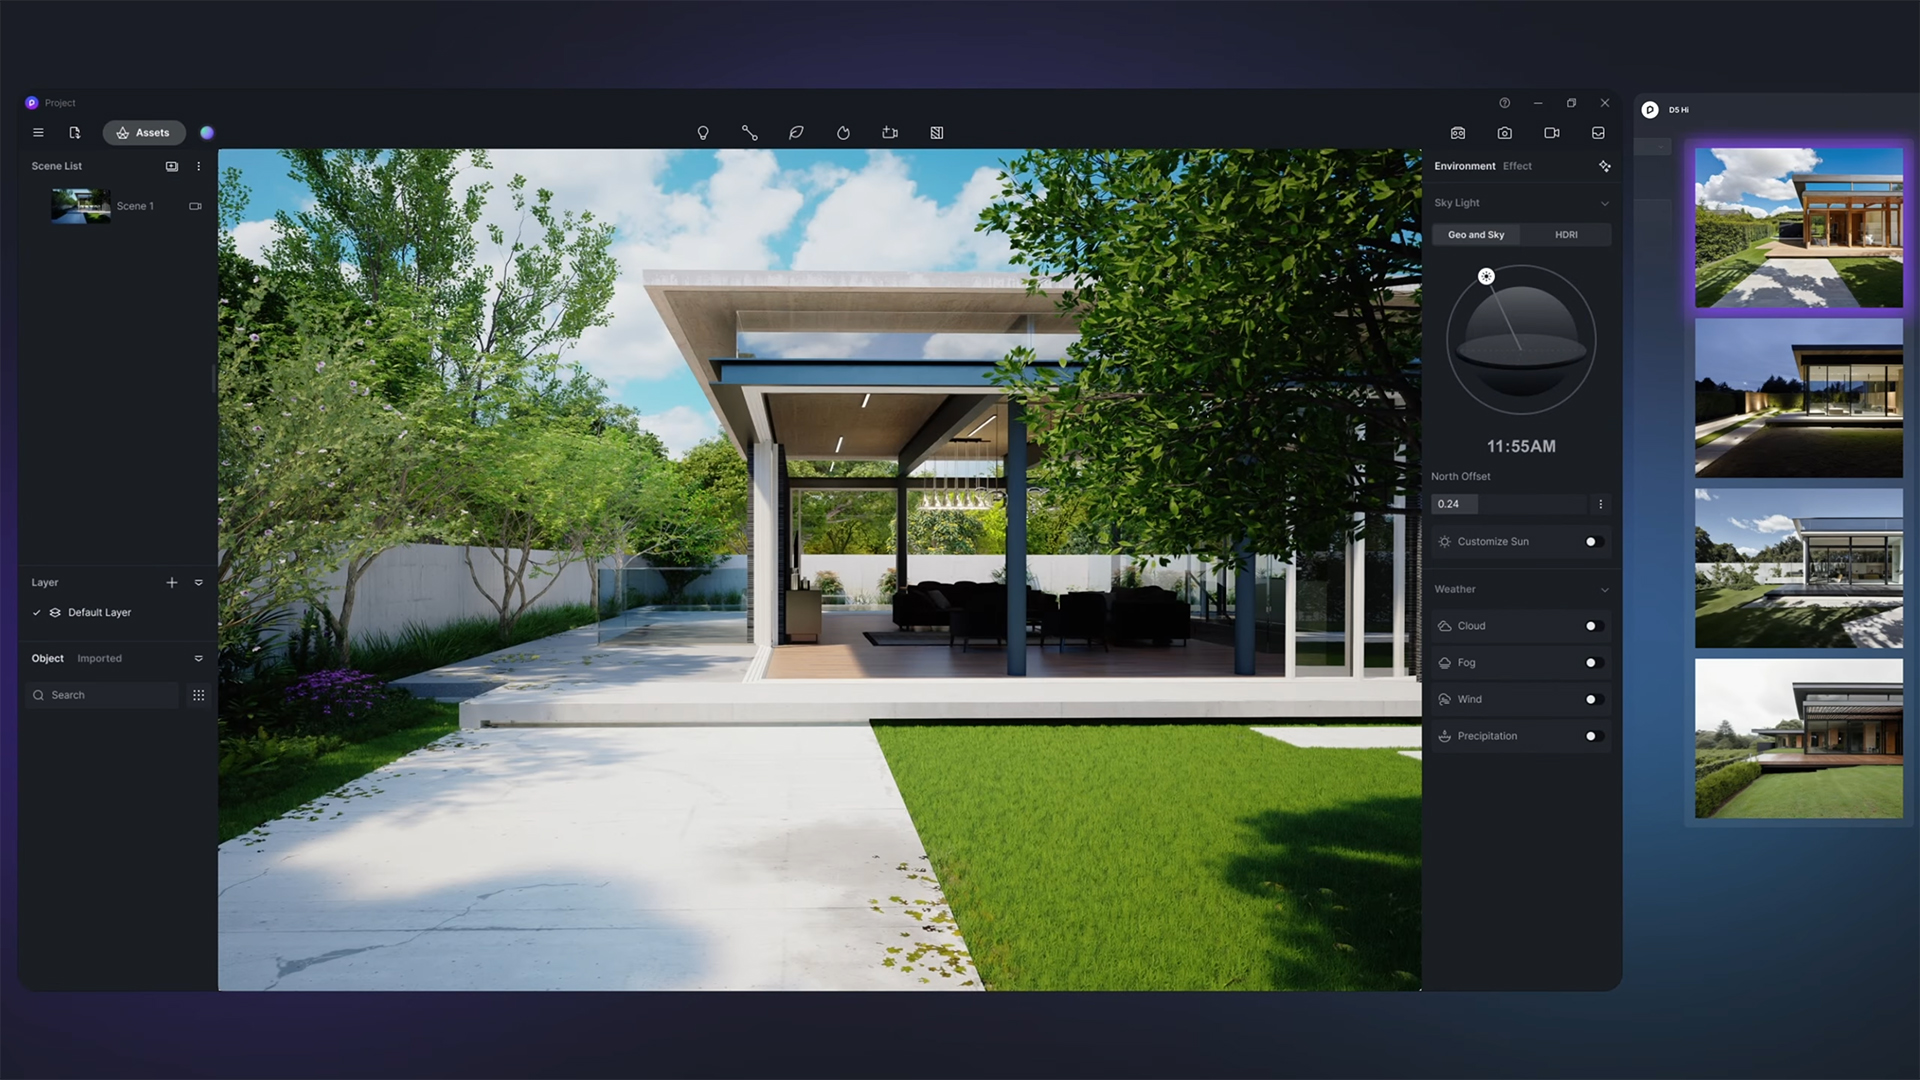Collapse the Sky Light section
The width and height of the screenshot is (1920, 1080).
coord(1604,203)
